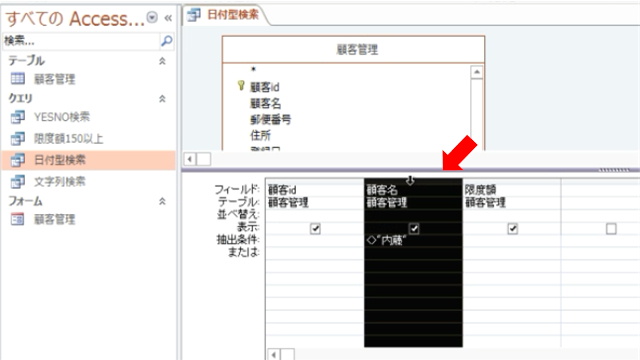Open the 顧客管理 form icon
640x360 pixels.
[x=18, y=220]
